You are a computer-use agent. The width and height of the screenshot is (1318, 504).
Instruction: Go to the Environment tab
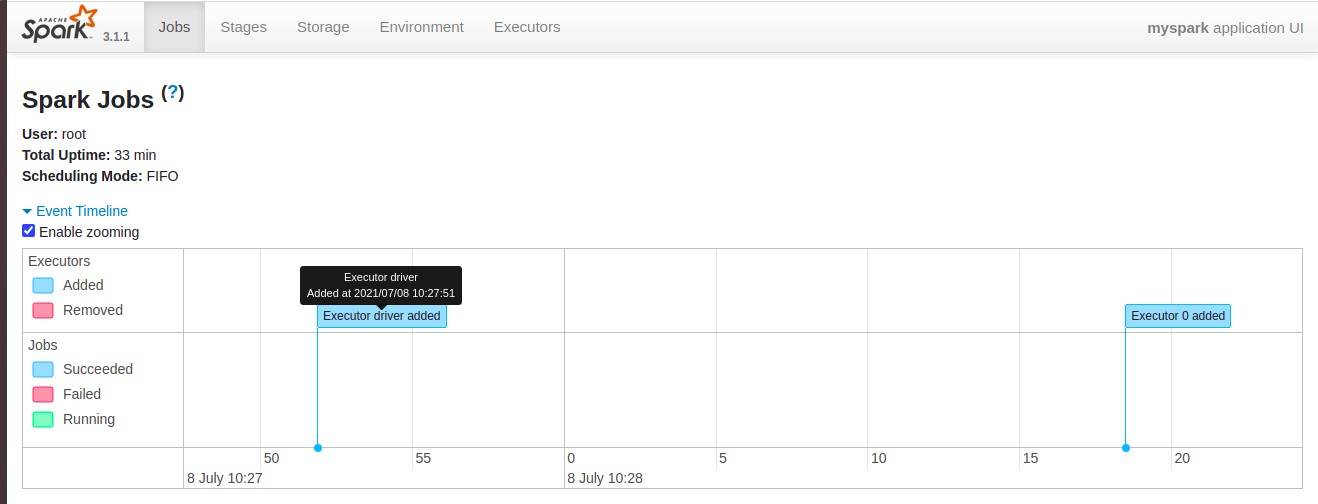point(421,27)
